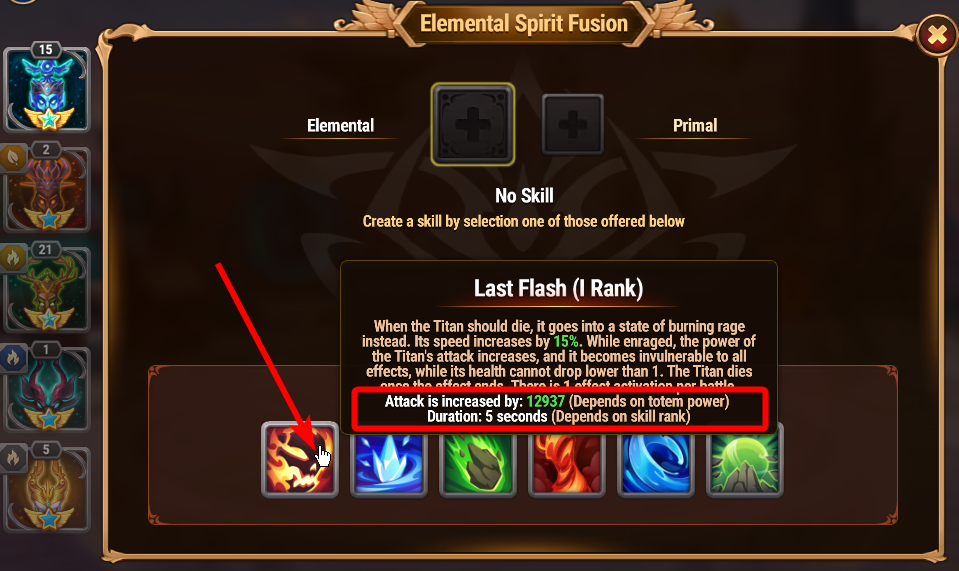Select the level 2 red horned totem
This screenshot has height=571, width=959.
(49, 189)
